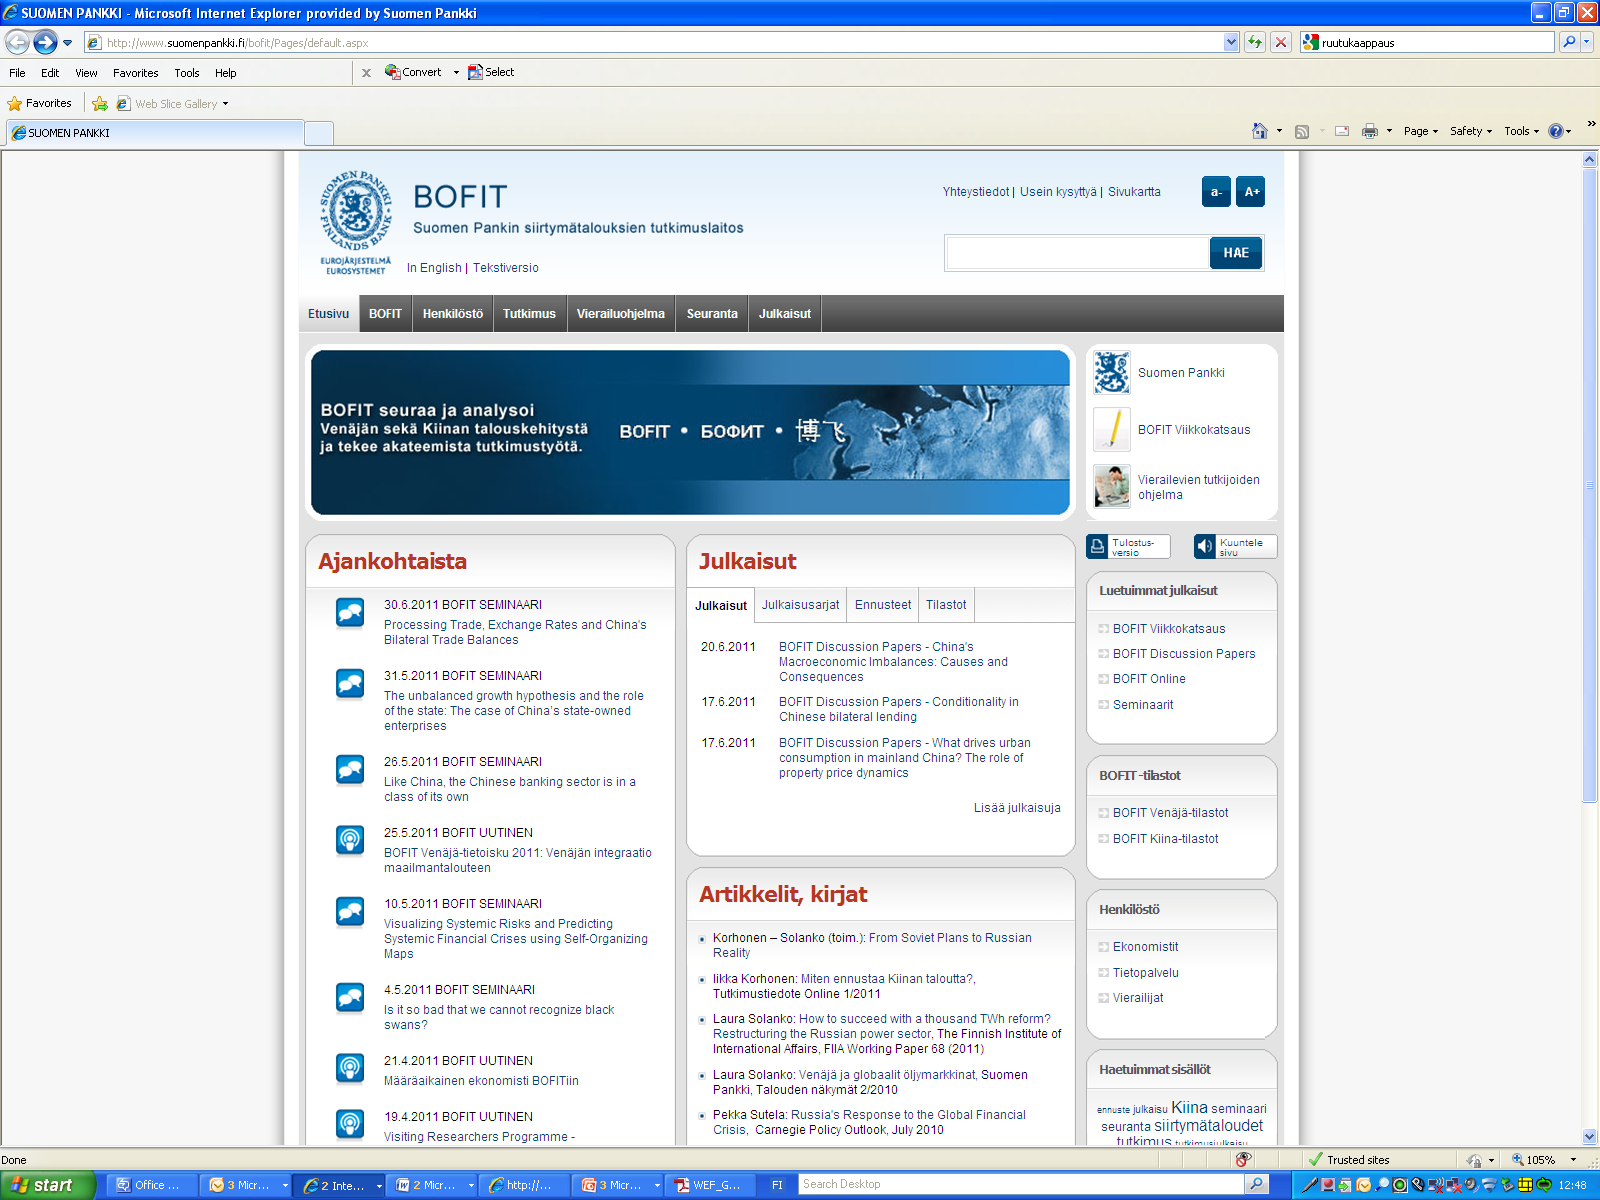Viewport: 1600px width, 1200px height.
Task: Open Ekonomistit link under Henkilöstö
Action: point(1146,947)
